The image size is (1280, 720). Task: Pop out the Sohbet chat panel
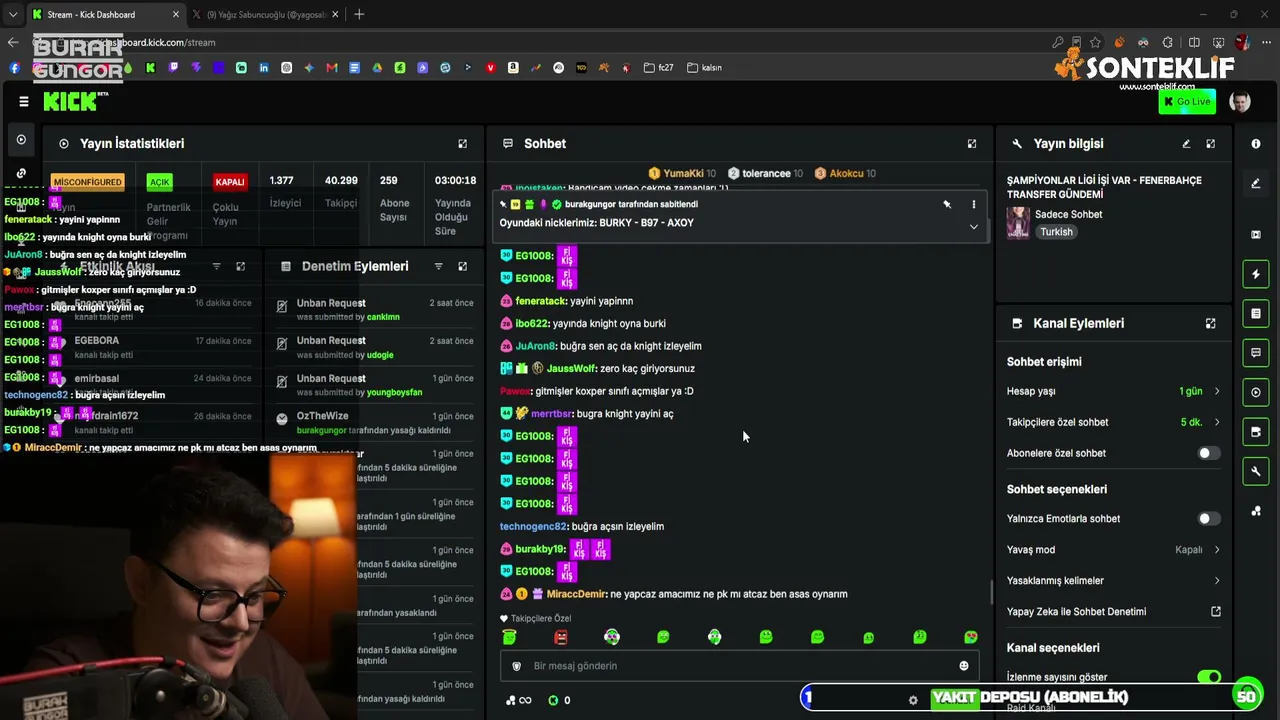click(x=971, y=144)
